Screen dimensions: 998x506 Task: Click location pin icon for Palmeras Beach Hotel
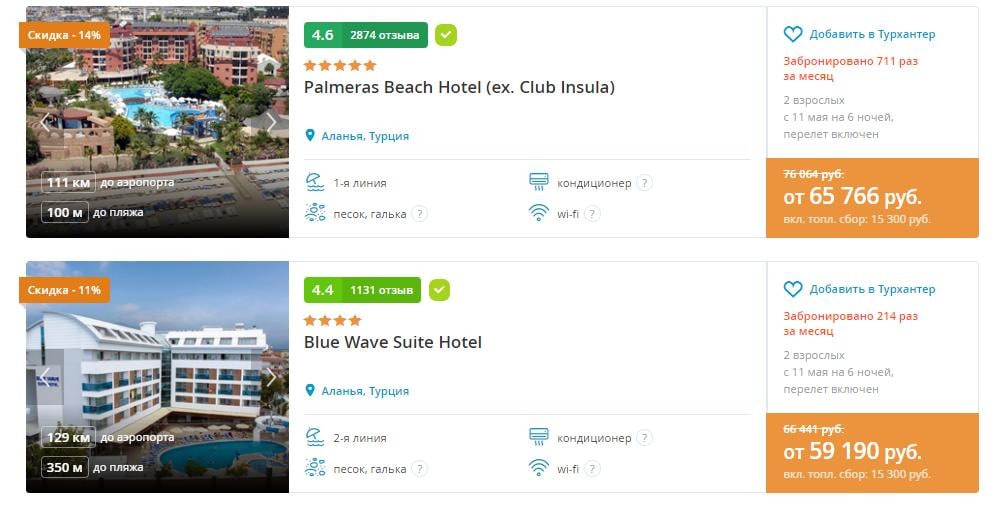[x=311, y=136]
